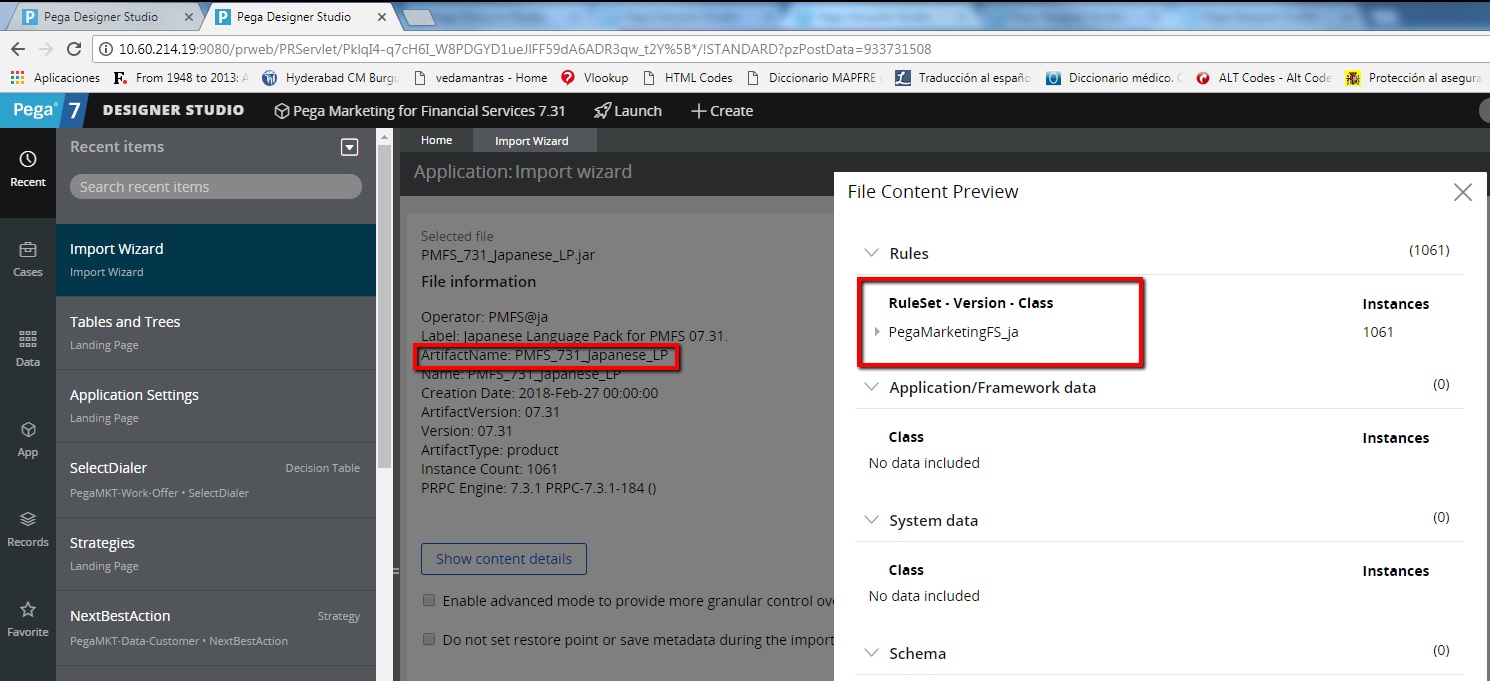Open the Hyderabad CM bookmark
The width and height of the screenshot is (1490, 681).
(x=331, y=77)
